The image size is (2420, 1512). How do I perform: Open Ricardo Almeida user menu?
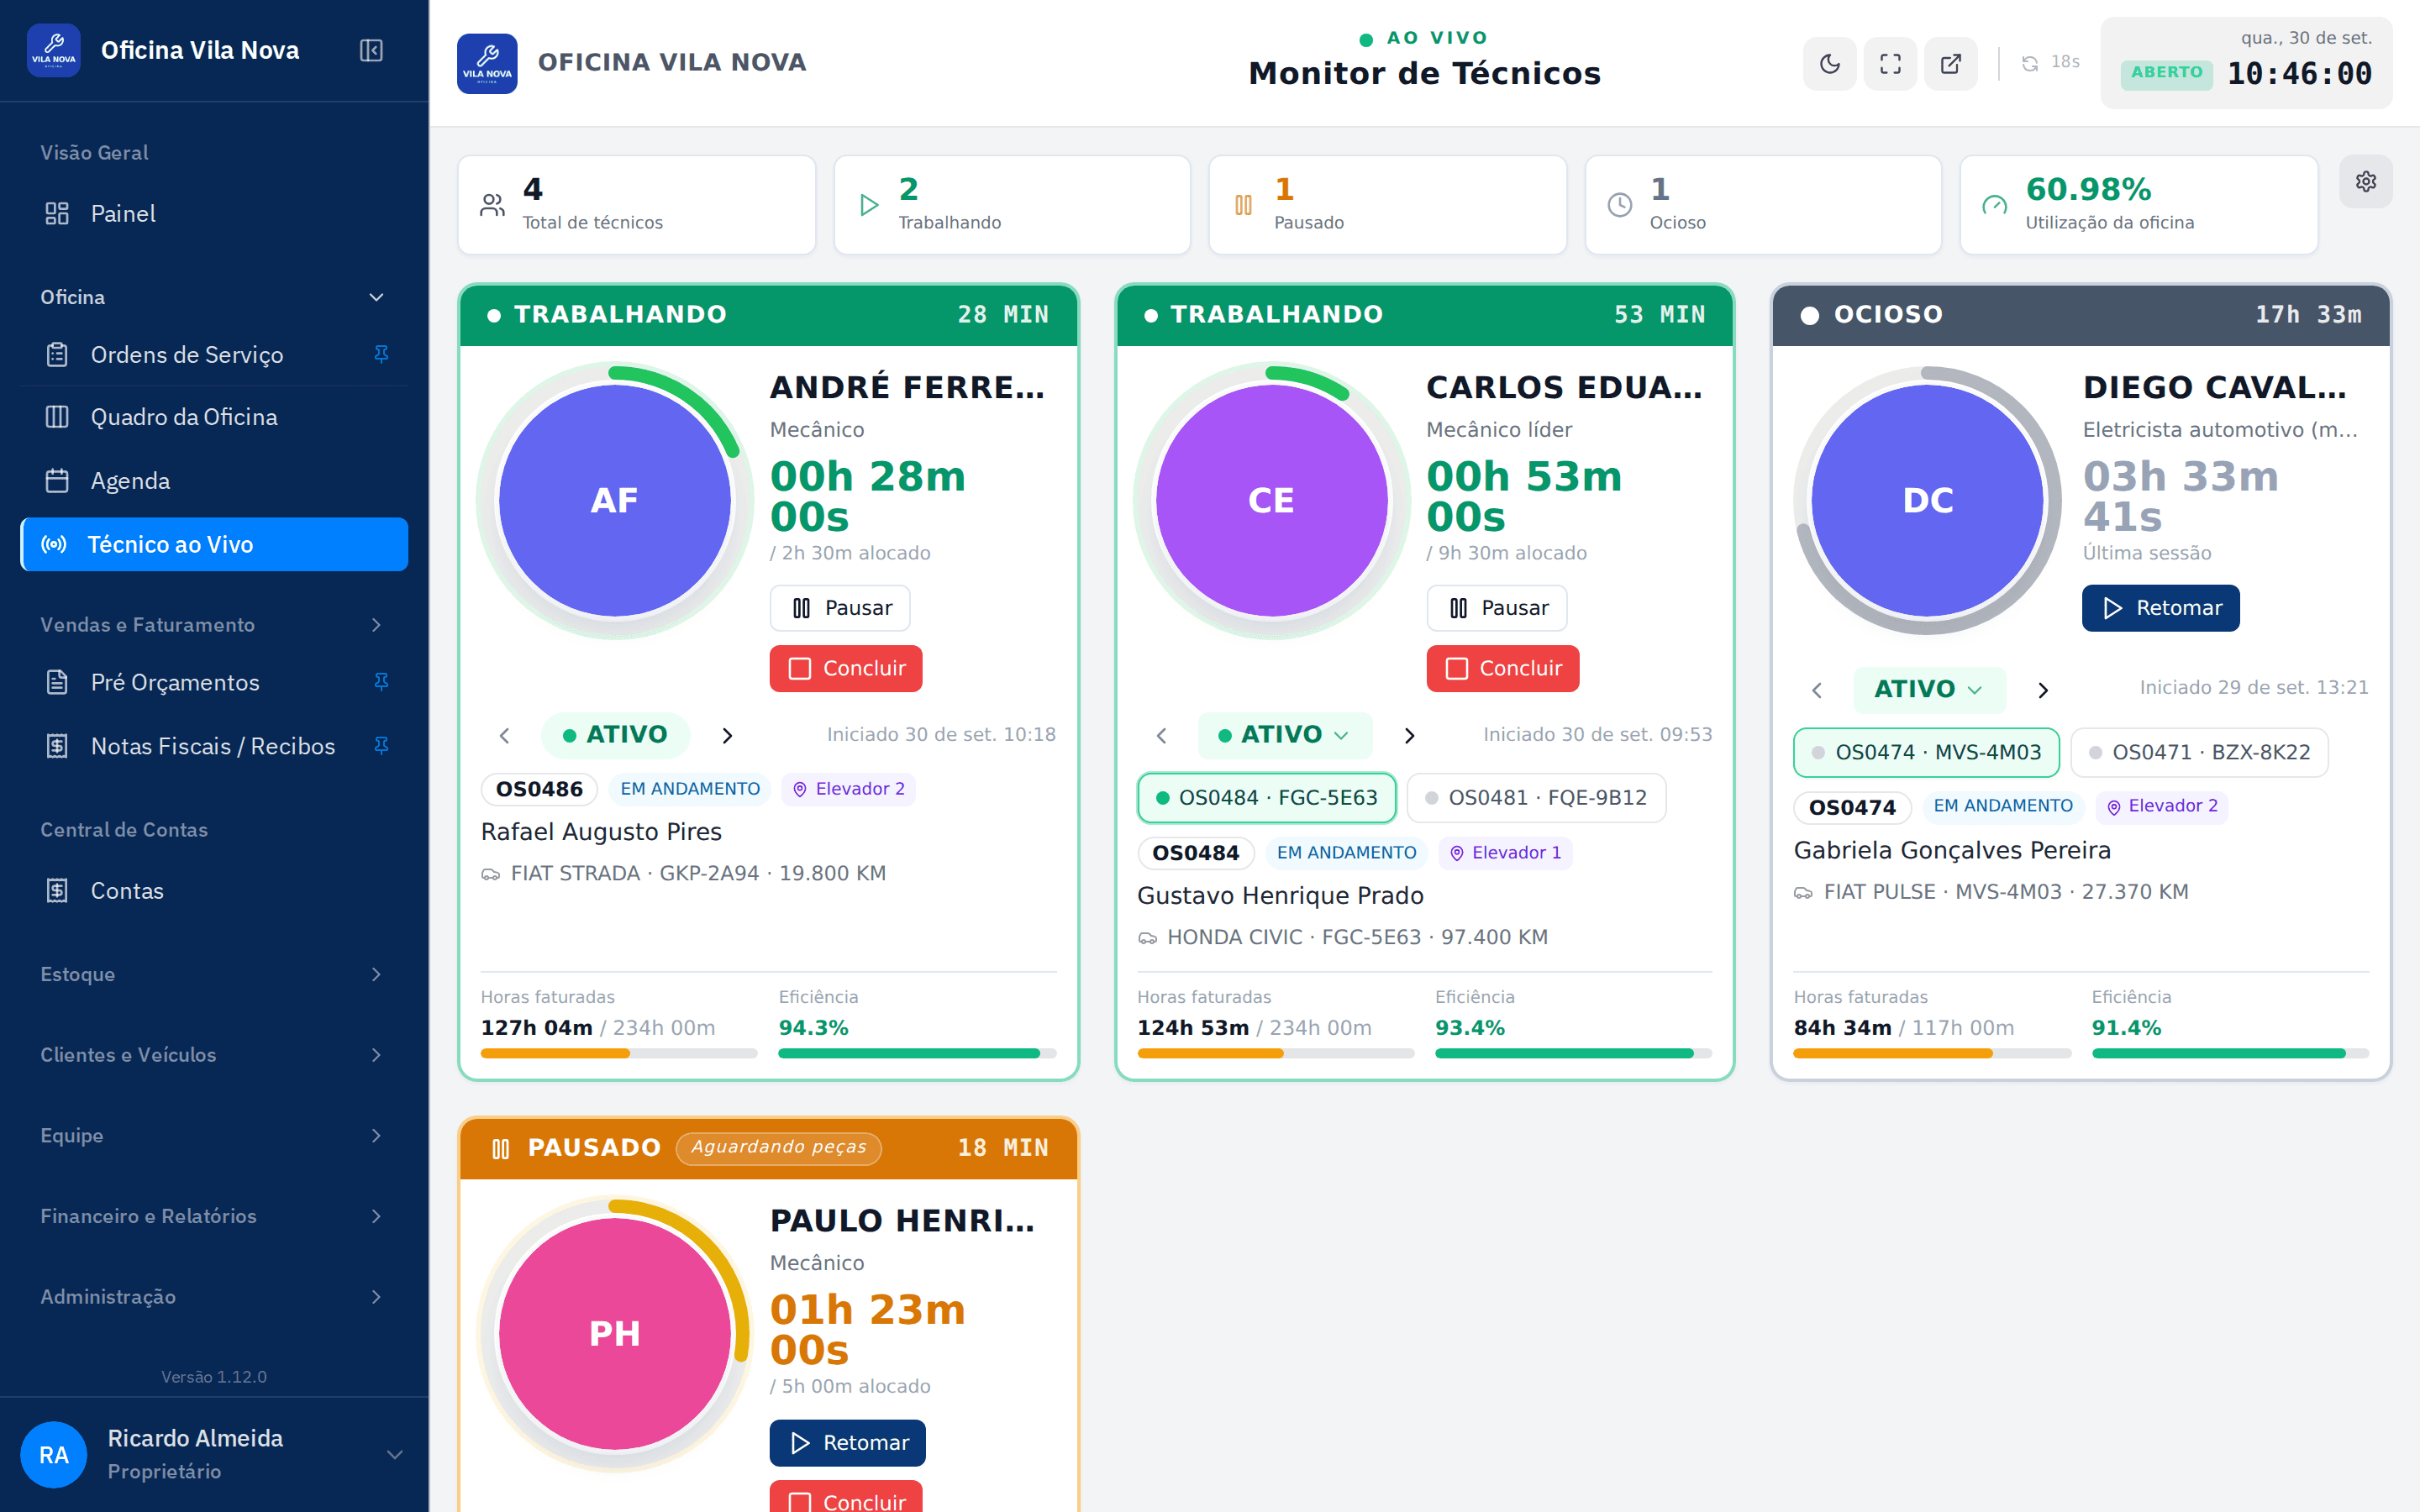pyautogui.click(x=214, y=1454)
